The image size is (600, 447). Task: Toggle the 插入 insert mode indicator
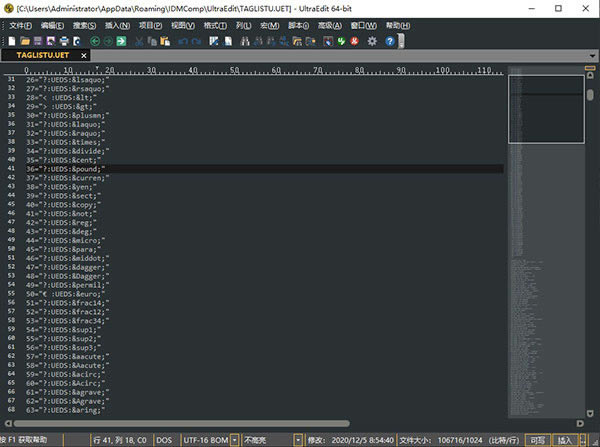(565, 439)
